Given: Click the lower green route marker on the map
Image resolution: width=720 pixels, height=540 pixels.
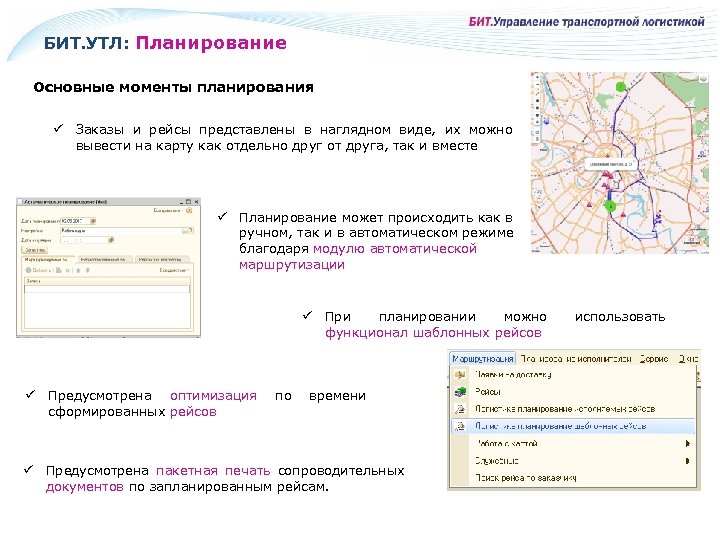Looking at the screenshot, I should (x=610, y=207).
